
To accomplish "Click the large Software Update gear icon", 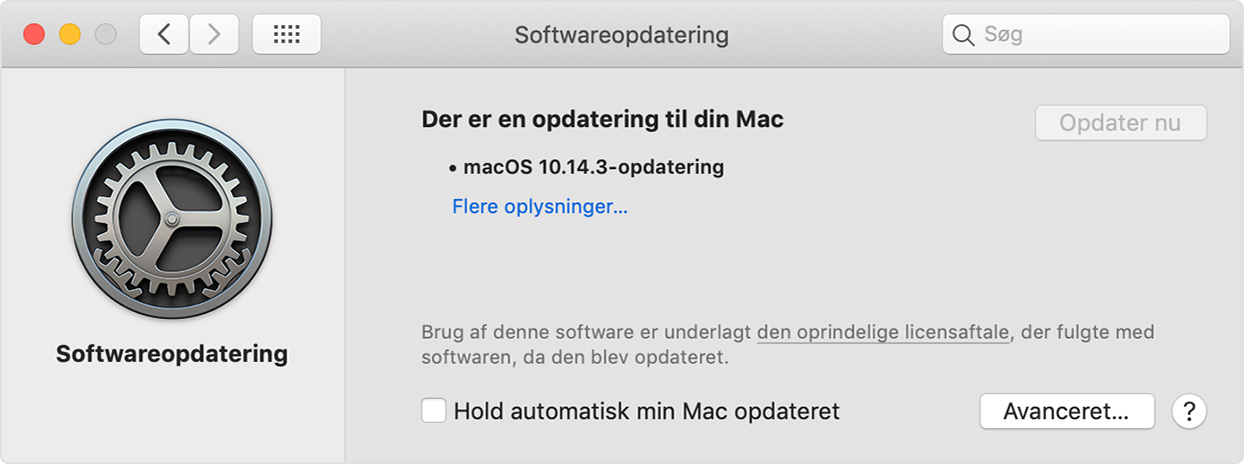I will (x=172, y=219).
